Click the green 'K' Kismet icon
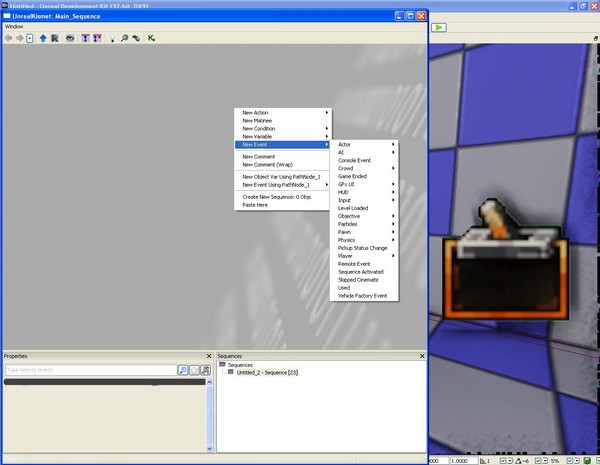Image resolution: width=600 pixels, height=465 pixels. point(152,38)
